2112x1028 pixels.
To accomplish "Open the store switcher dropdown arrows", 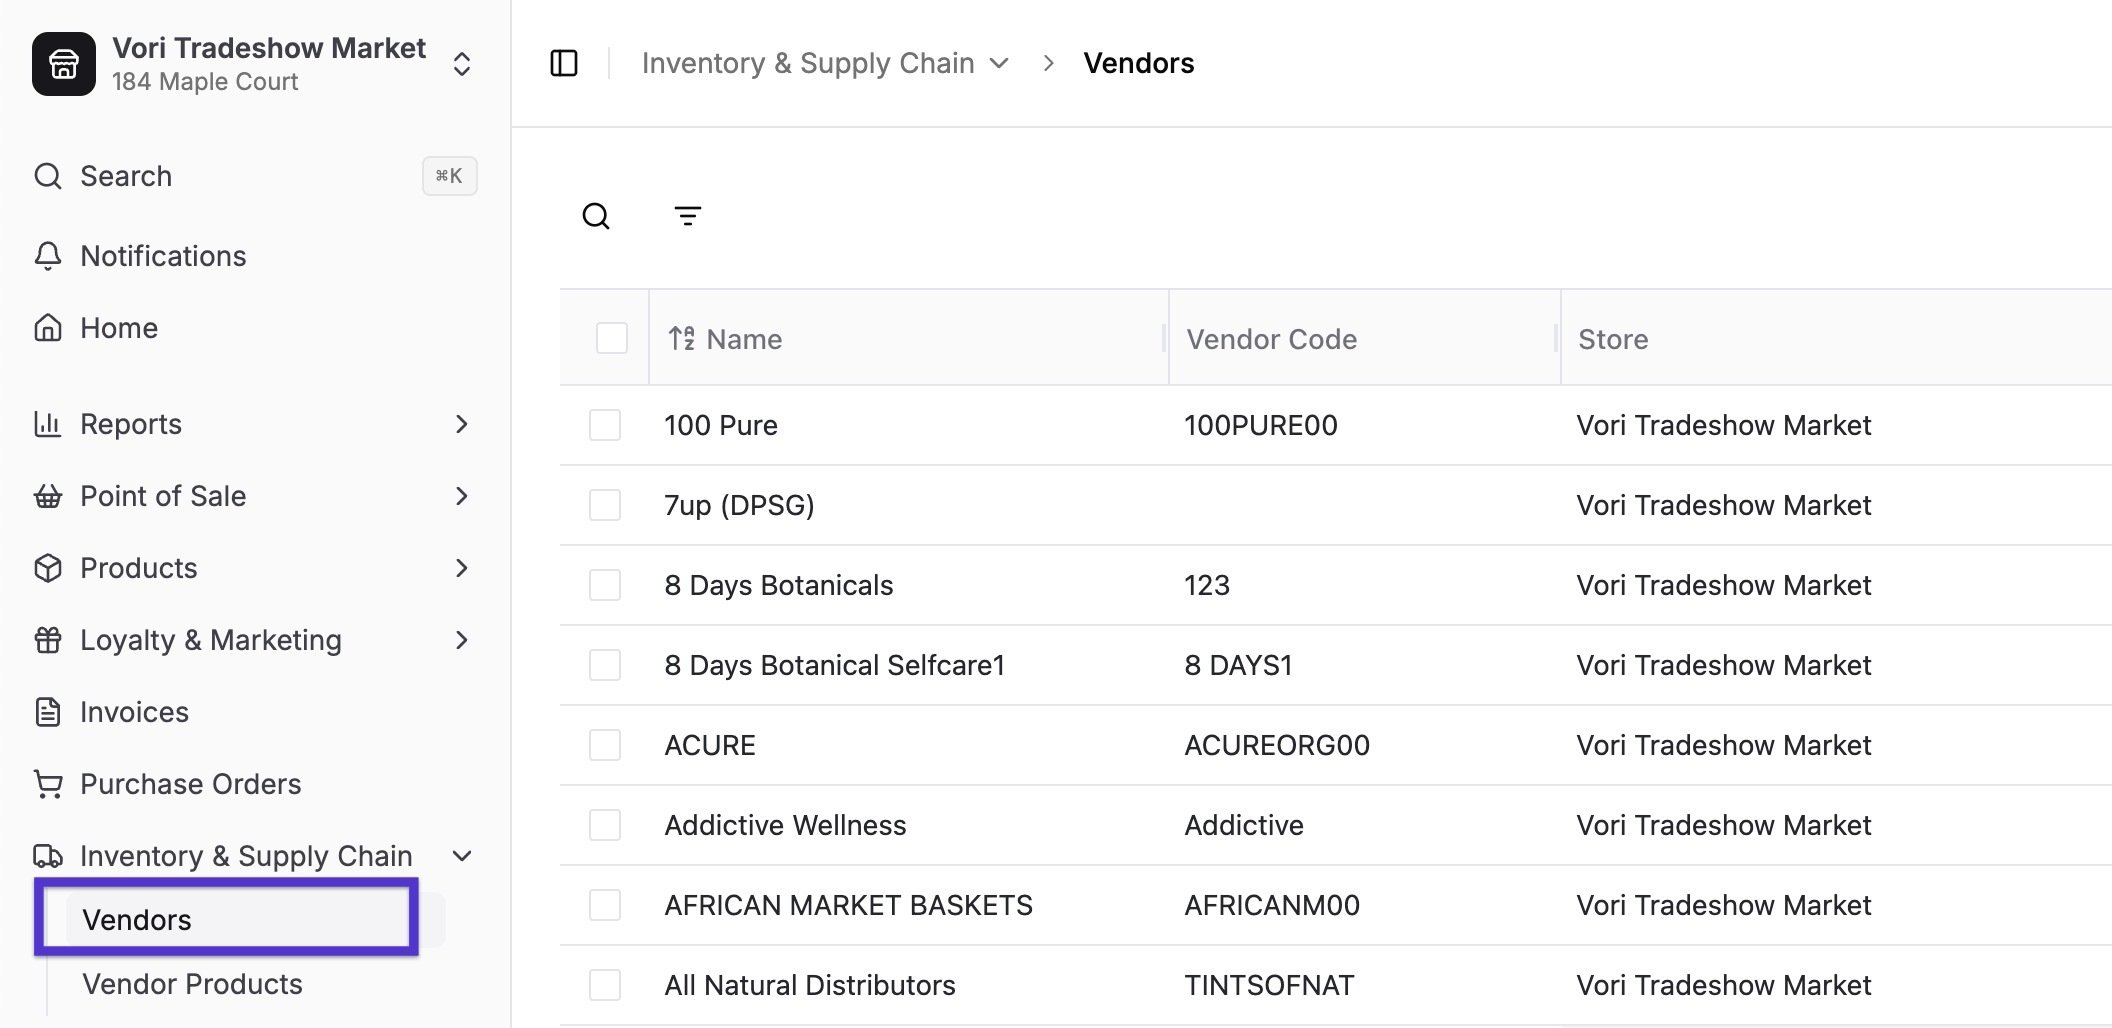I will click(x=461, y=64).
